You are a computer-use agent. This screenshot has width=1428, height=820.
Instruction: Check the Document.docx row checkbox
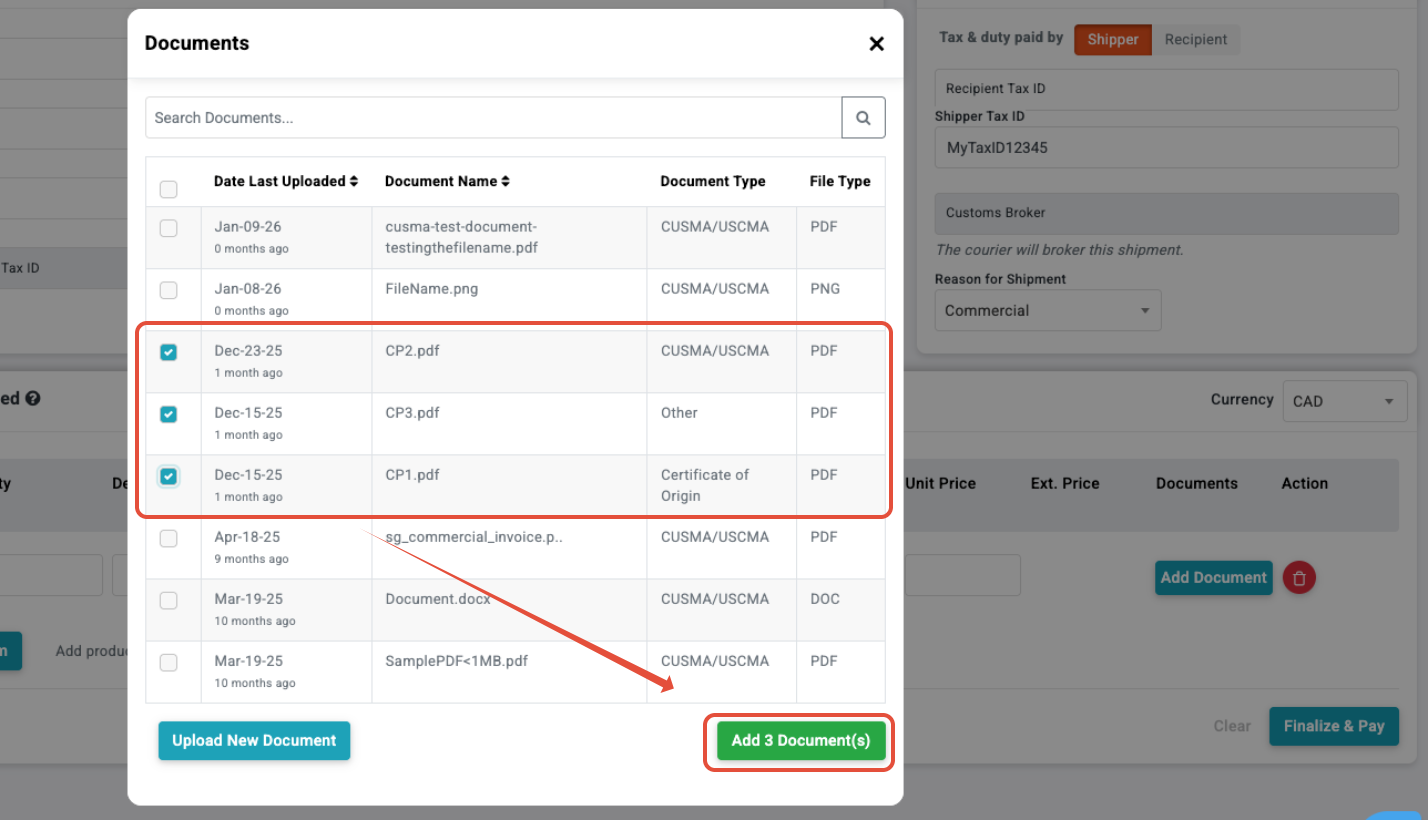pyautogui.click(x=169, y=600)
